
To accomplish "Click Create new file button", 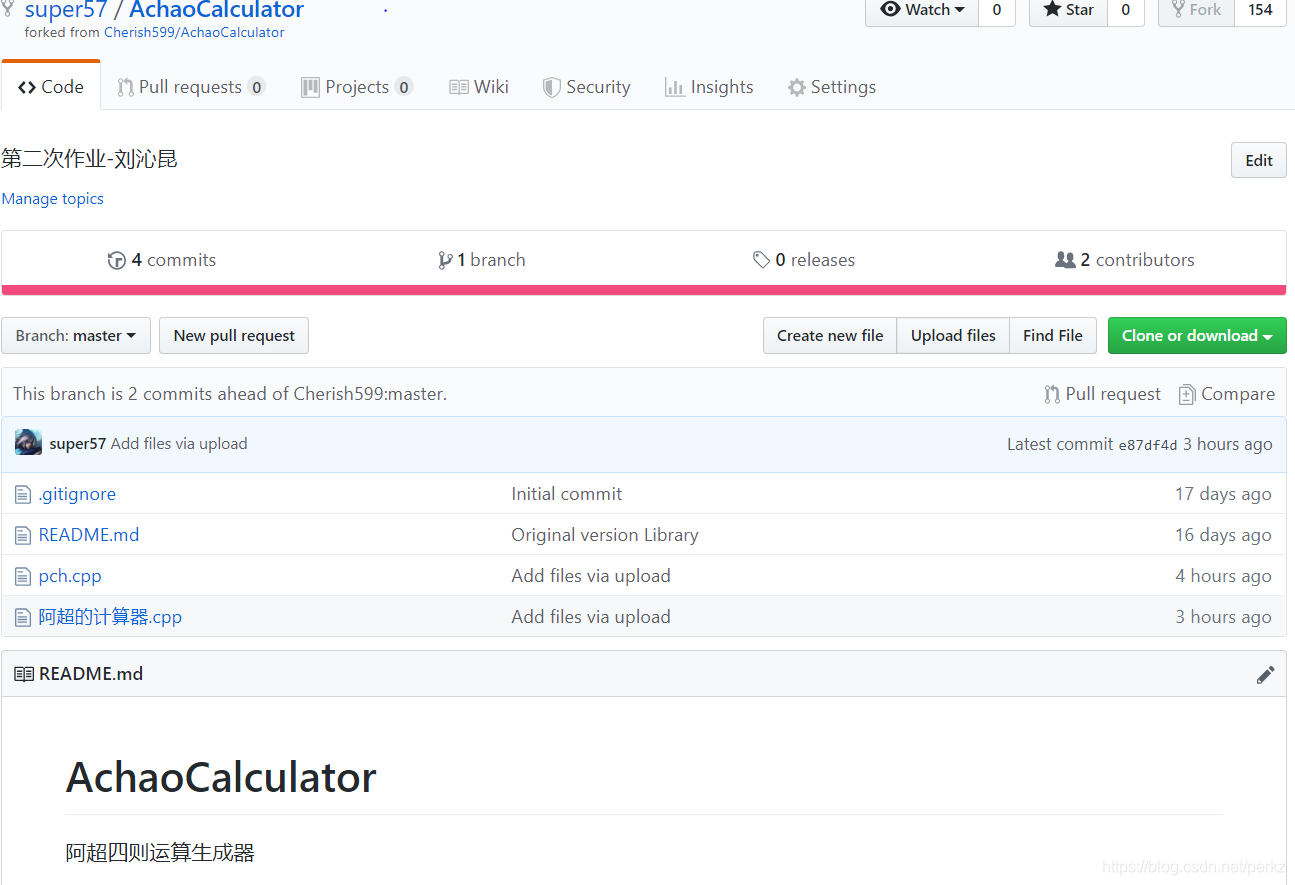I will [830, 336].
